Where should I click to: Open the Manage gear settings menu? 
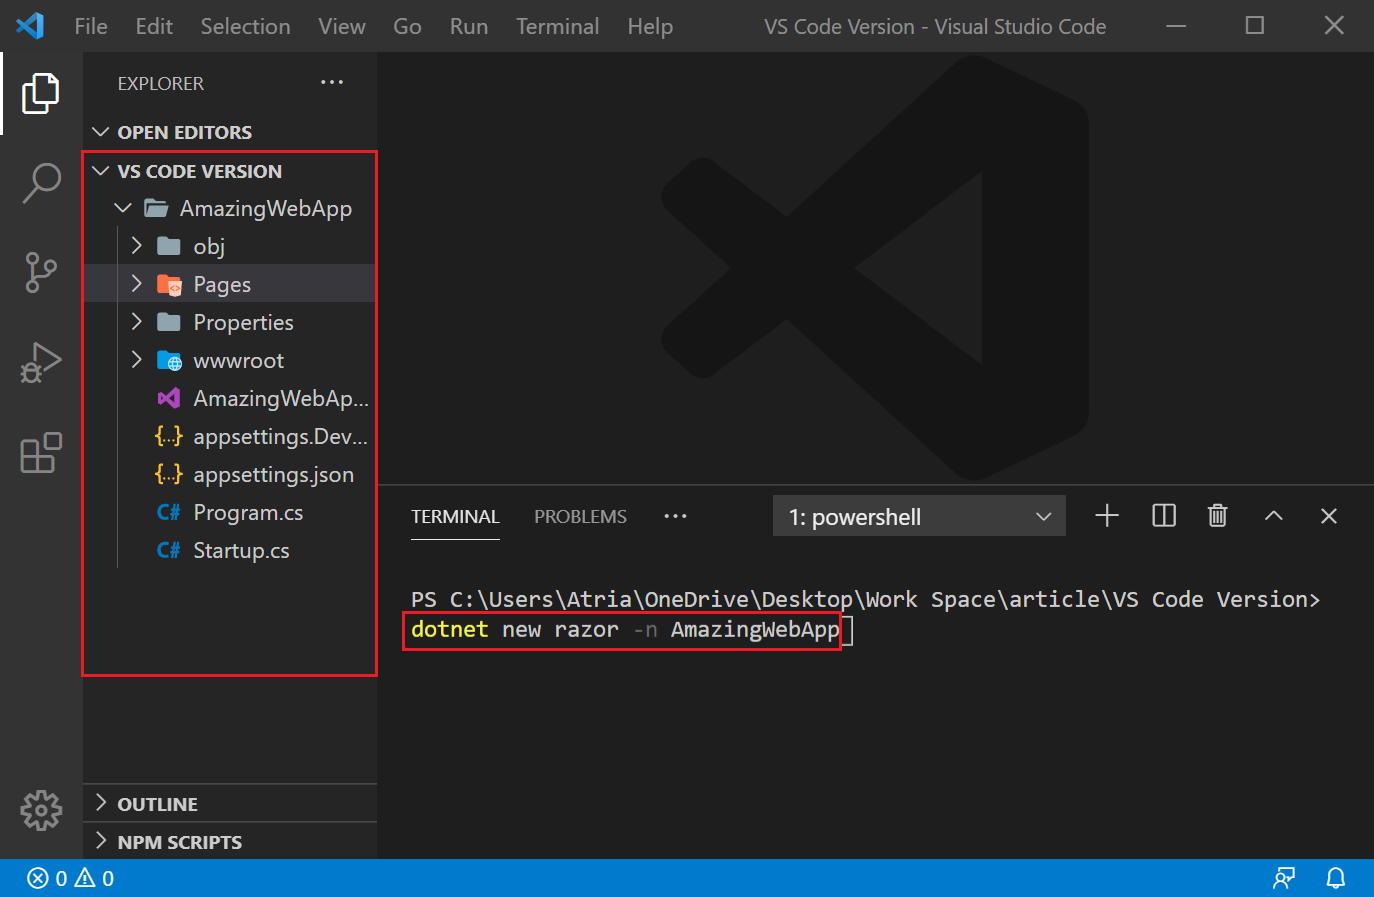(x=41, y=810)
